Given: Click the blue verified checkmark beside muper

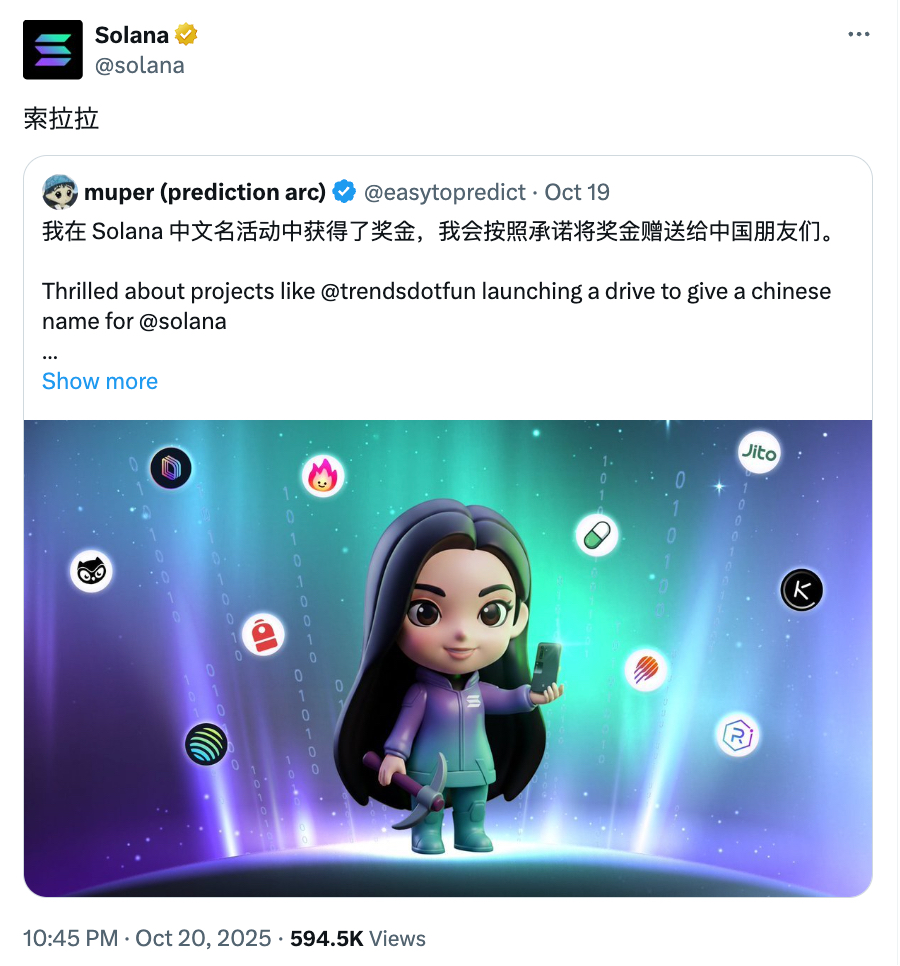Looking at the screenshot, I should tap(344, 192).
